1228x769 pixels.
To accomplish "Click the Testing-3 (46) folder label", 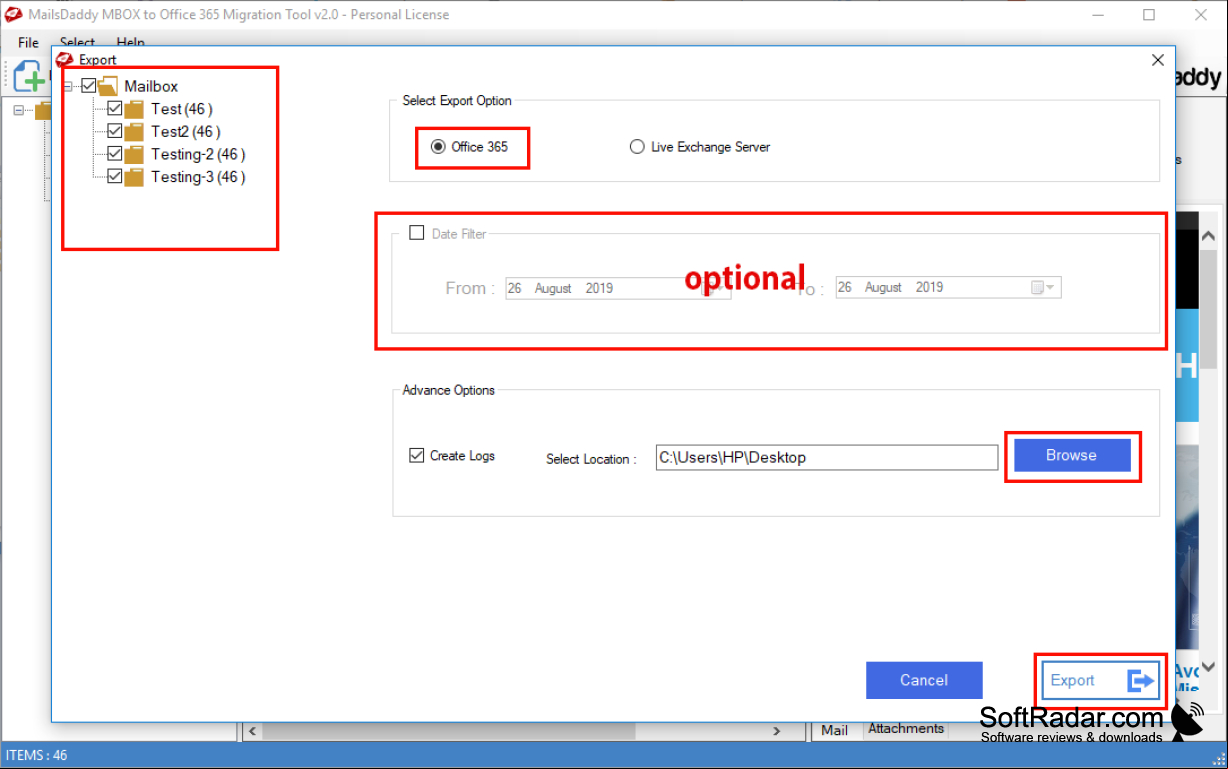I will pos(198,177).
